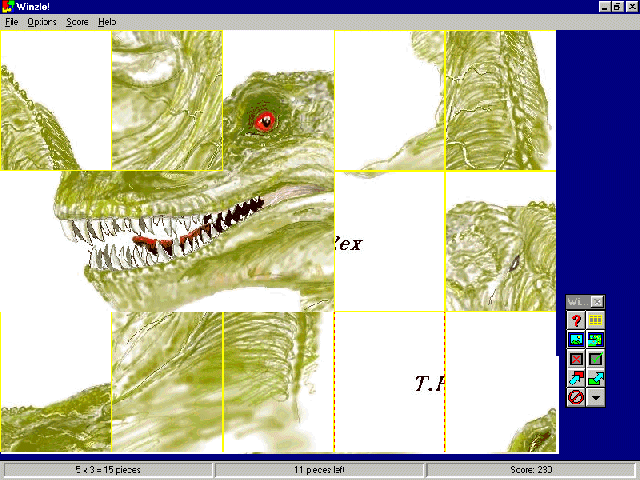Toggle the red X box in palette
This screenshot has width=640, height=480.
pyautogui.click(x=576, y=359)
